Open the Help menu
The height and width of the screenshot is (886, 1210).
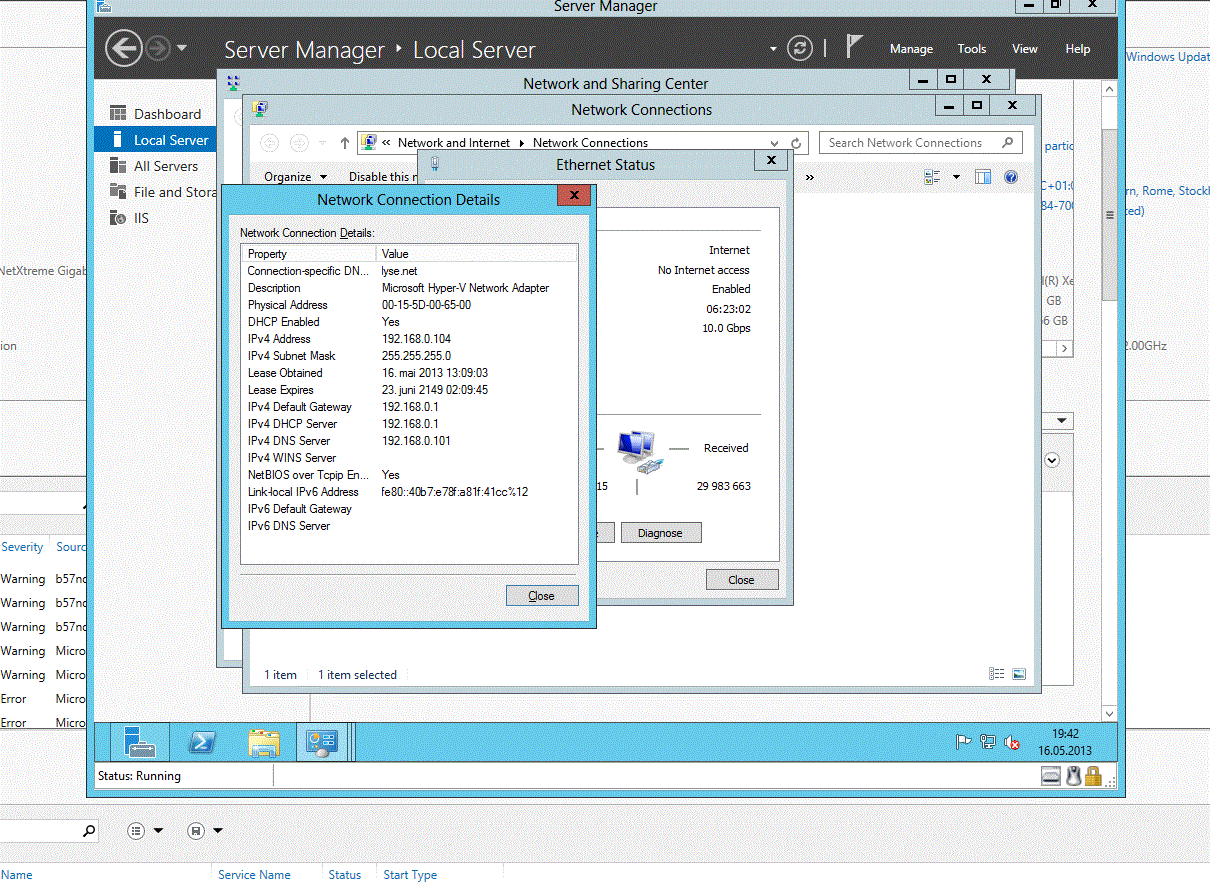1078,49
